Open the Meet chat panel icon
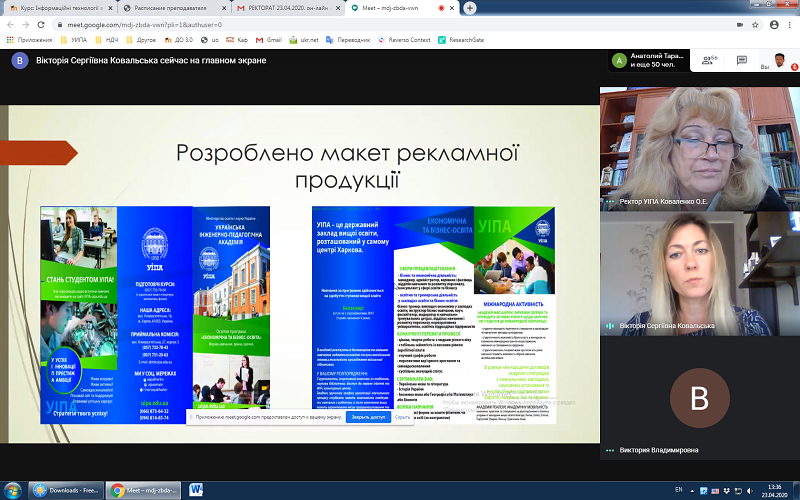Screen dimensions: 800x500 click(x=742, y=60)
